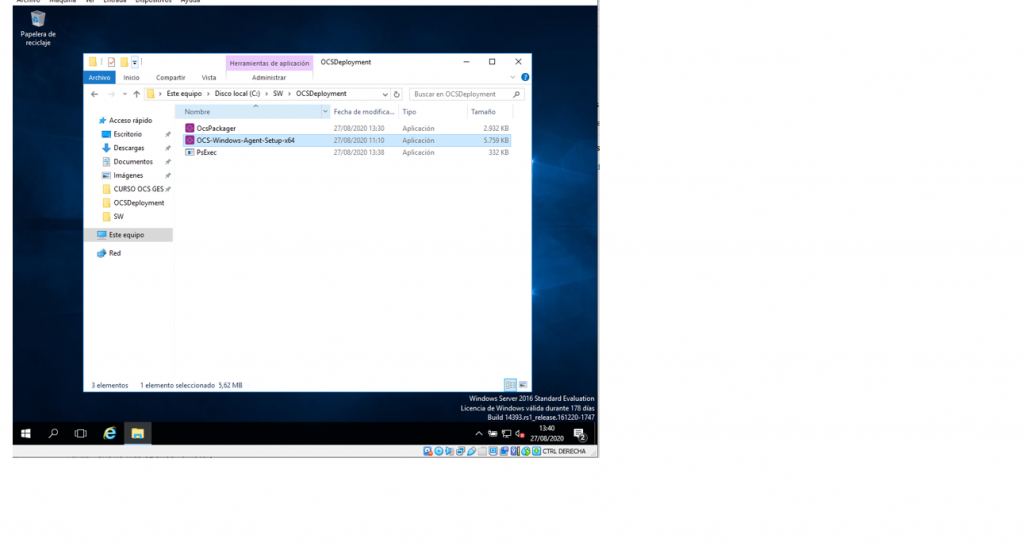Click the muted volume tray icon
The width and height of the screenshot is (1024, 543).
pyautogui.click(x=520, y=433)
